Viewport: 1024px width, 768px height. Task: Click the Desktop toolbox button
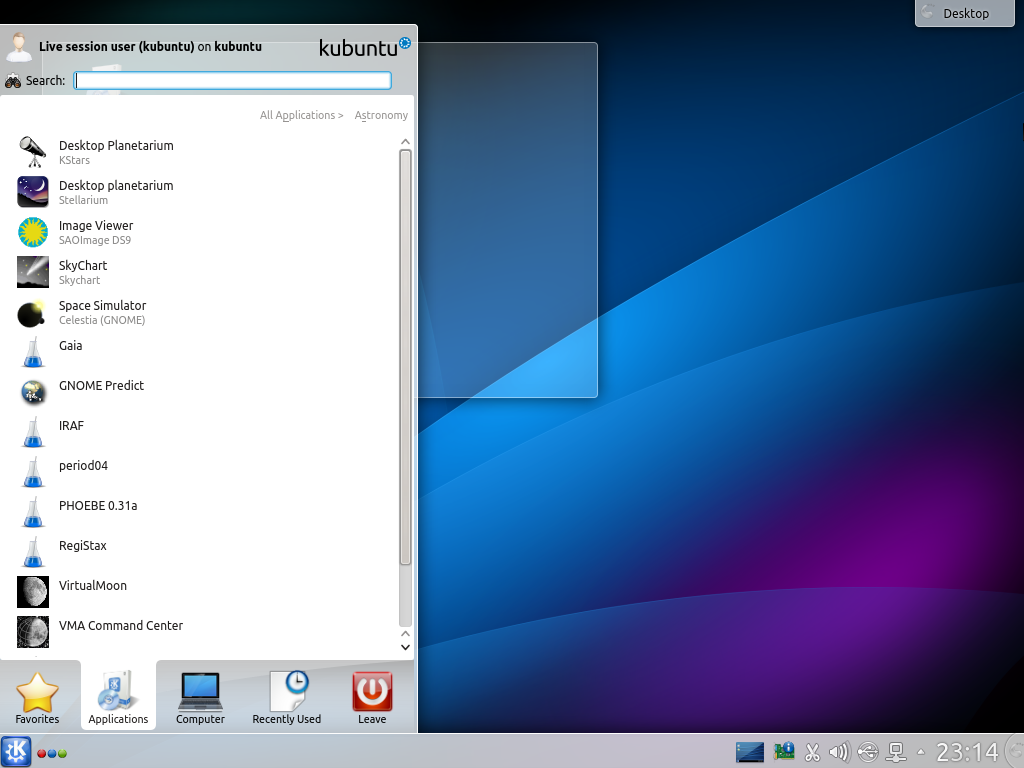[x=965, y=13]
